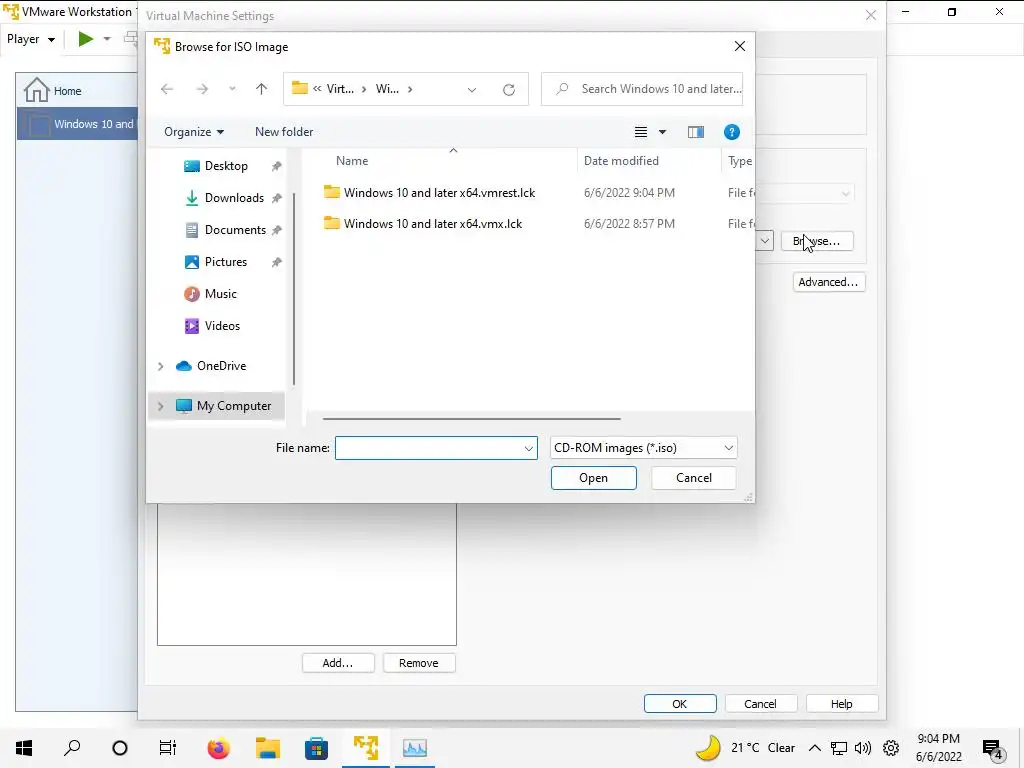
Task: Go up one folder level
Action: coord(261,89)
